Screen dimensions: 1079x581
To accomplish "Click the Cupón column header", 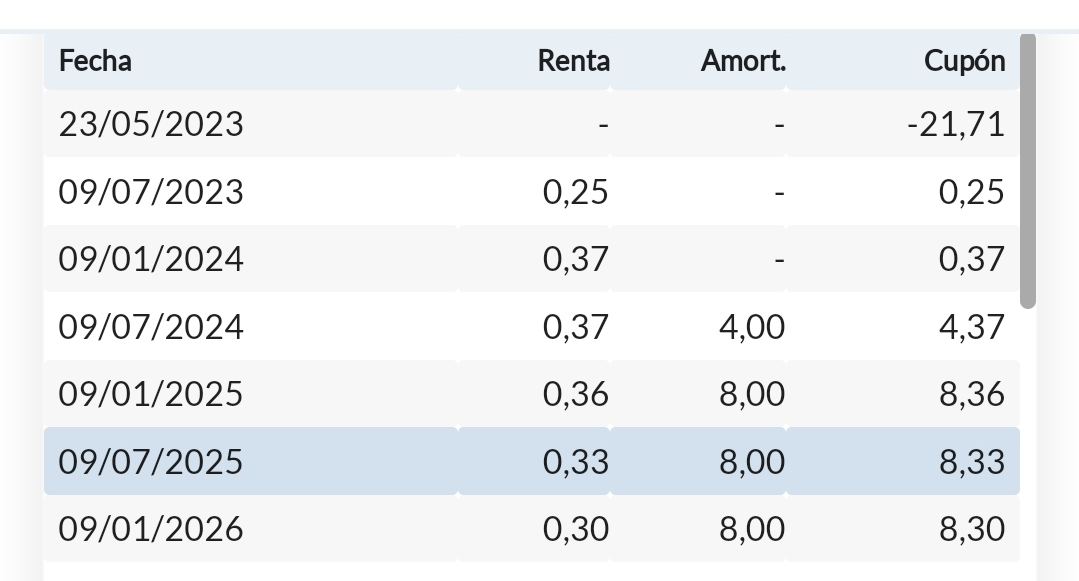I will [964, 61].
